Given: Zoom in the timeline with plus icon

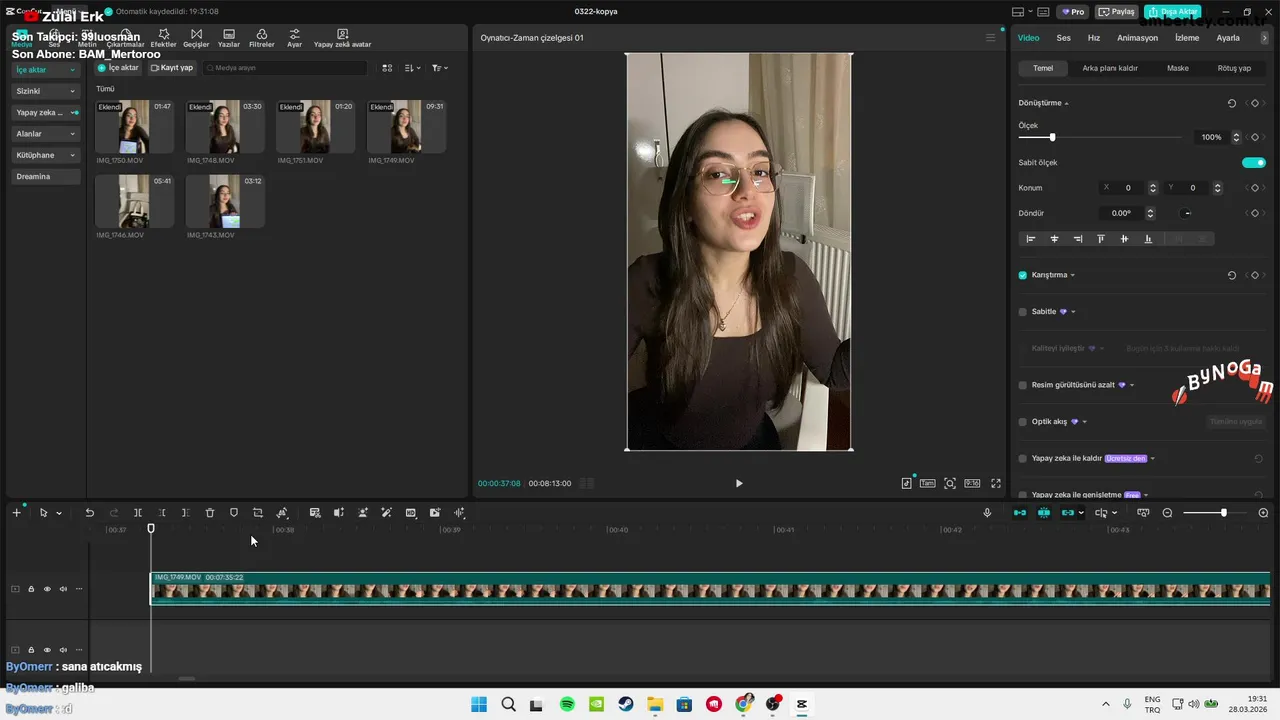Looking at the screenshot, I should coord(1263,513).
